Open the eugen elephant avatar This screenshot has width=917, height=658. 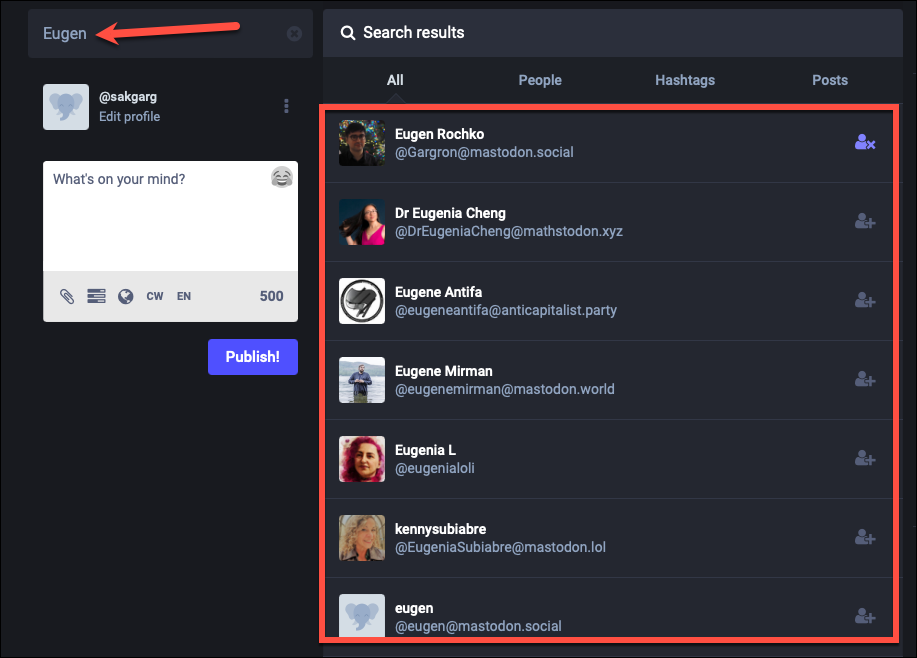point(362,615)
